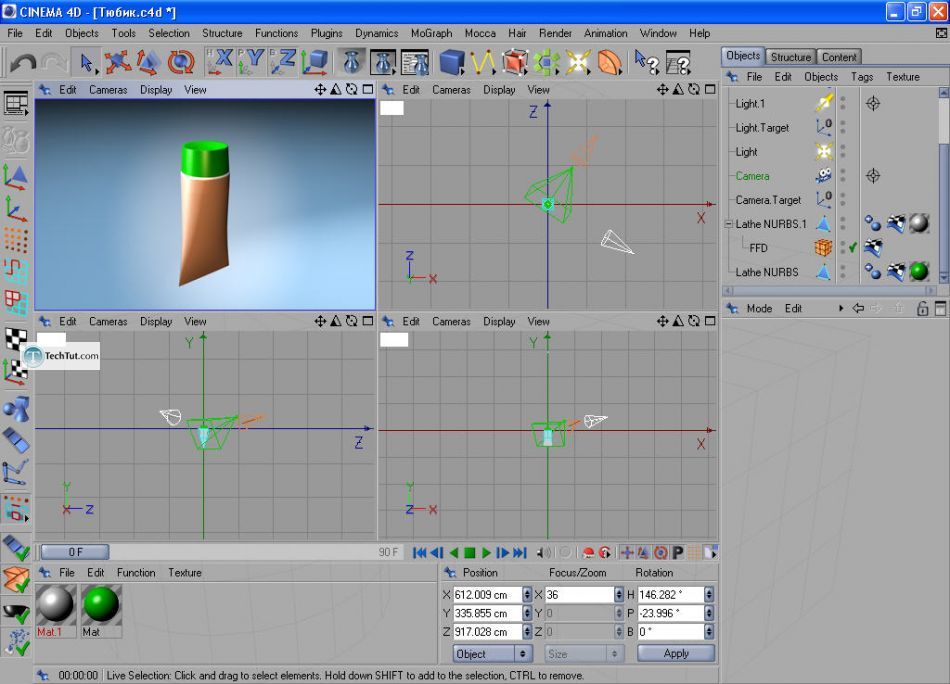Select the Live Selection arrow tool
This screenshot has height=684, width=950.
pyautogui.click(x=86, y=62)
